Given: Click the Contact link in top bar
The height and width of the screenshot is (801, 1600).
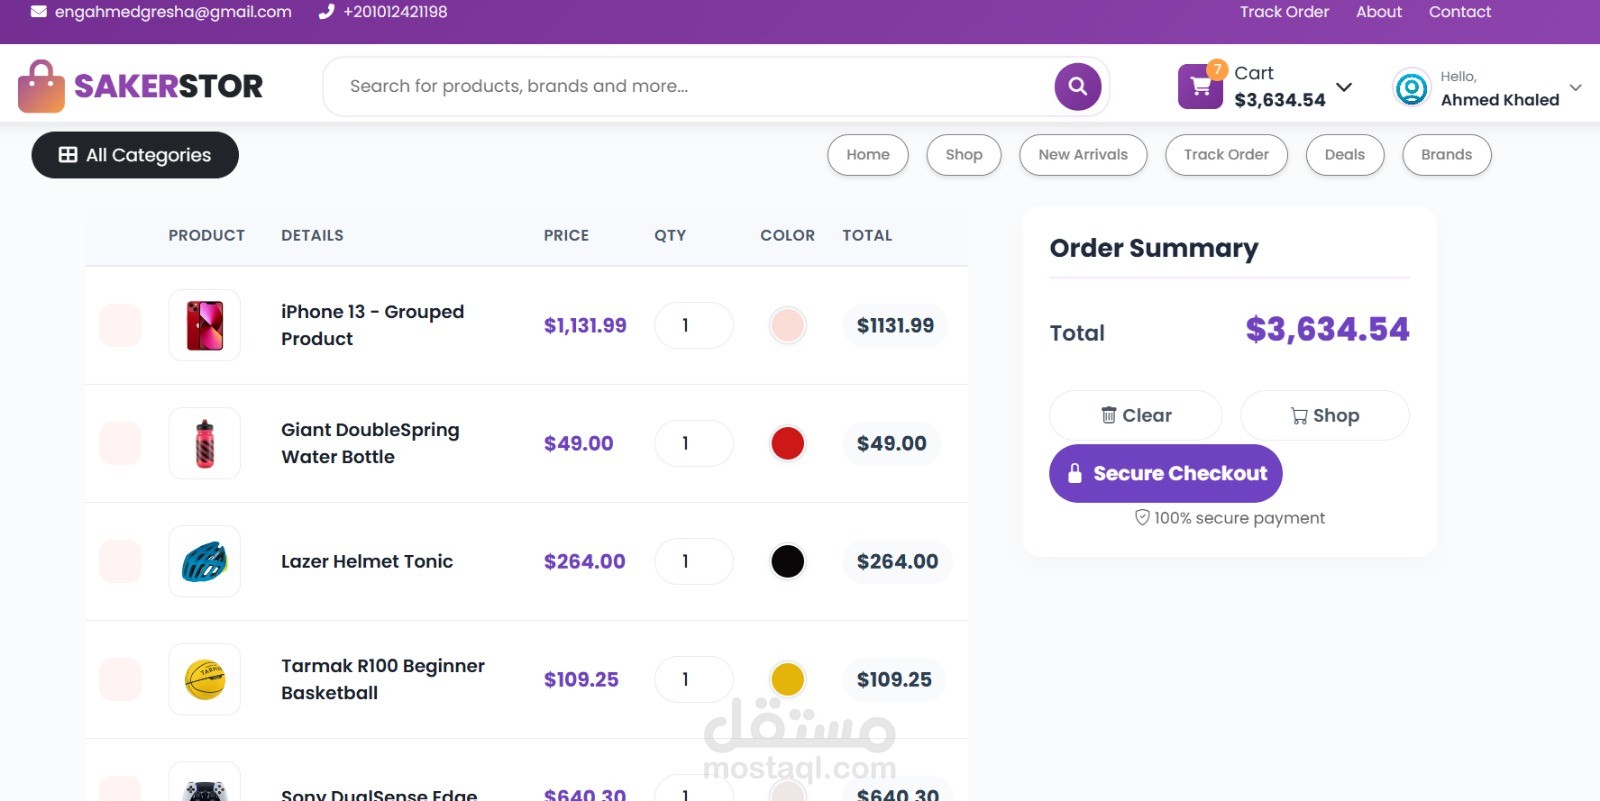Looking at the screenshot, I should [x=1460, y=12].
